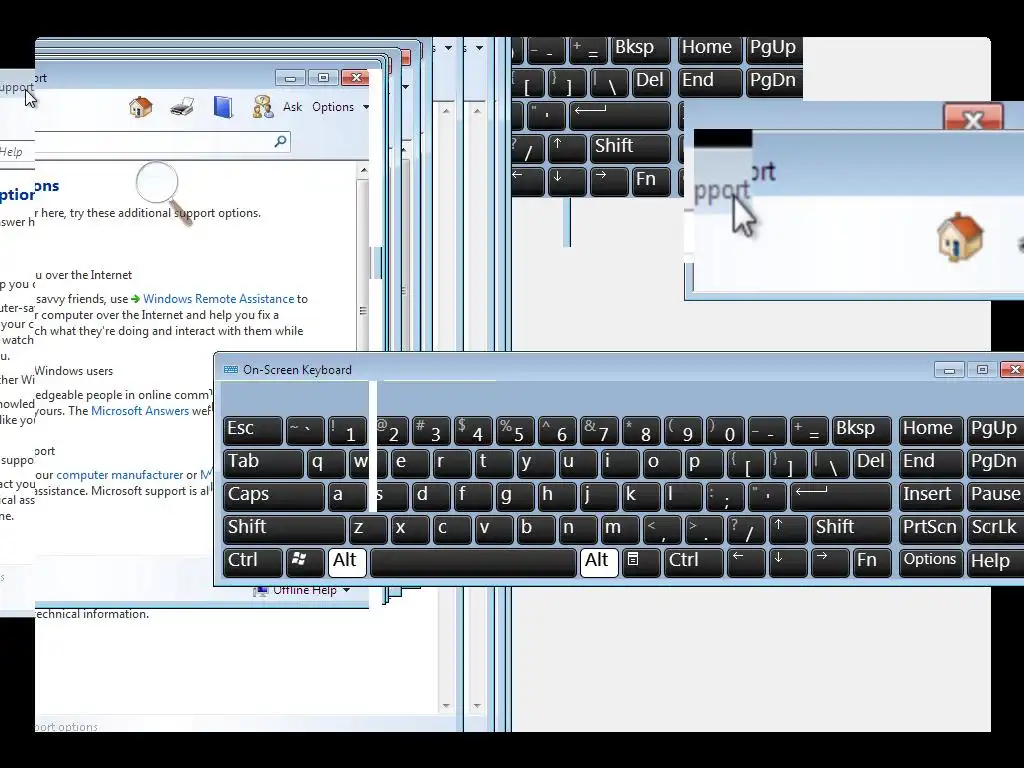Open computer manufacturer link
This screenshot has width=1024, height=768.
click(x=120, y=475)
